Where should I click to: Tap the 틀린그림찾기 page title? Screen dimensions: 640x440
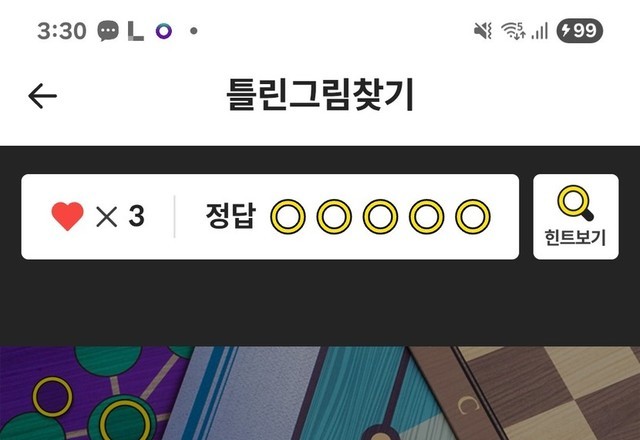pos(320,95)
